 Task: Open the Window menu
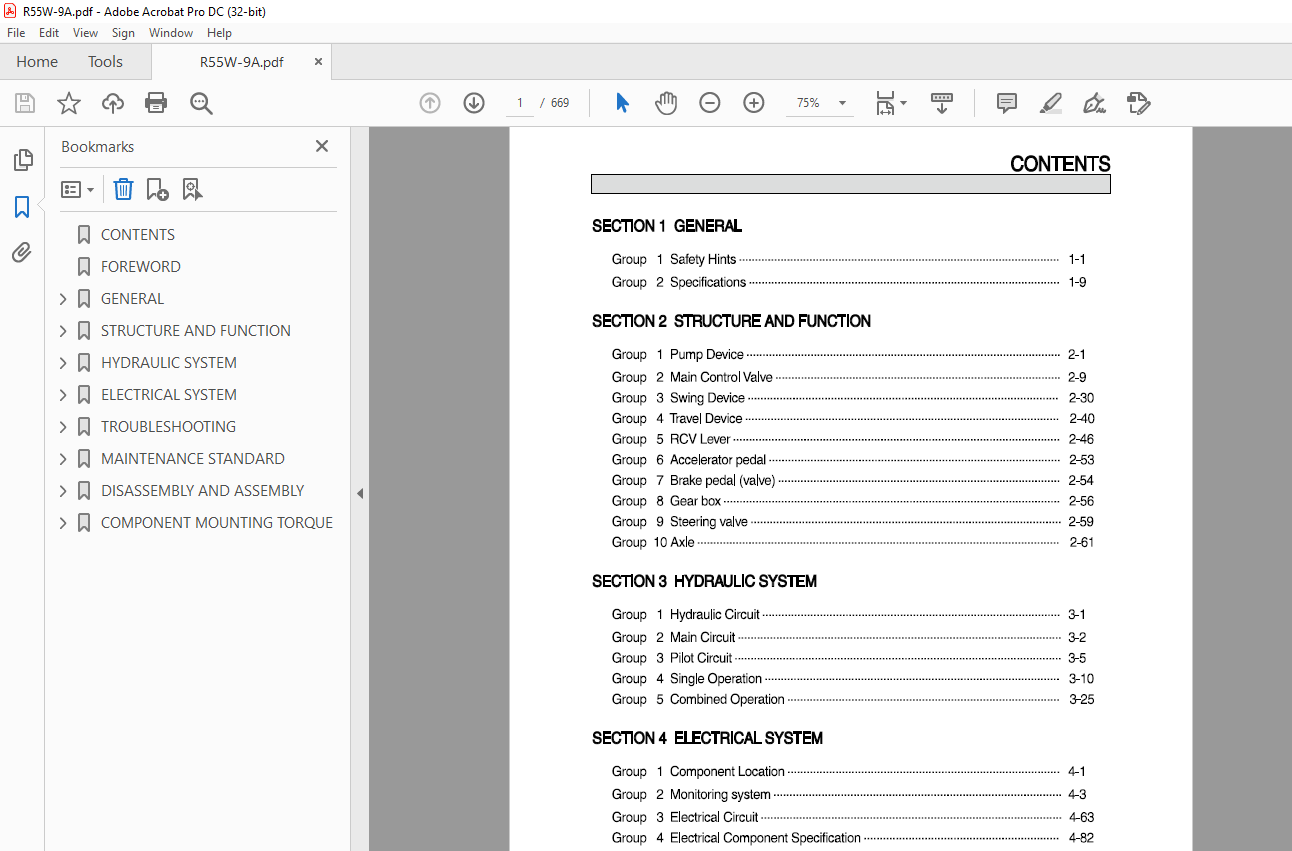tap(171, 33)
